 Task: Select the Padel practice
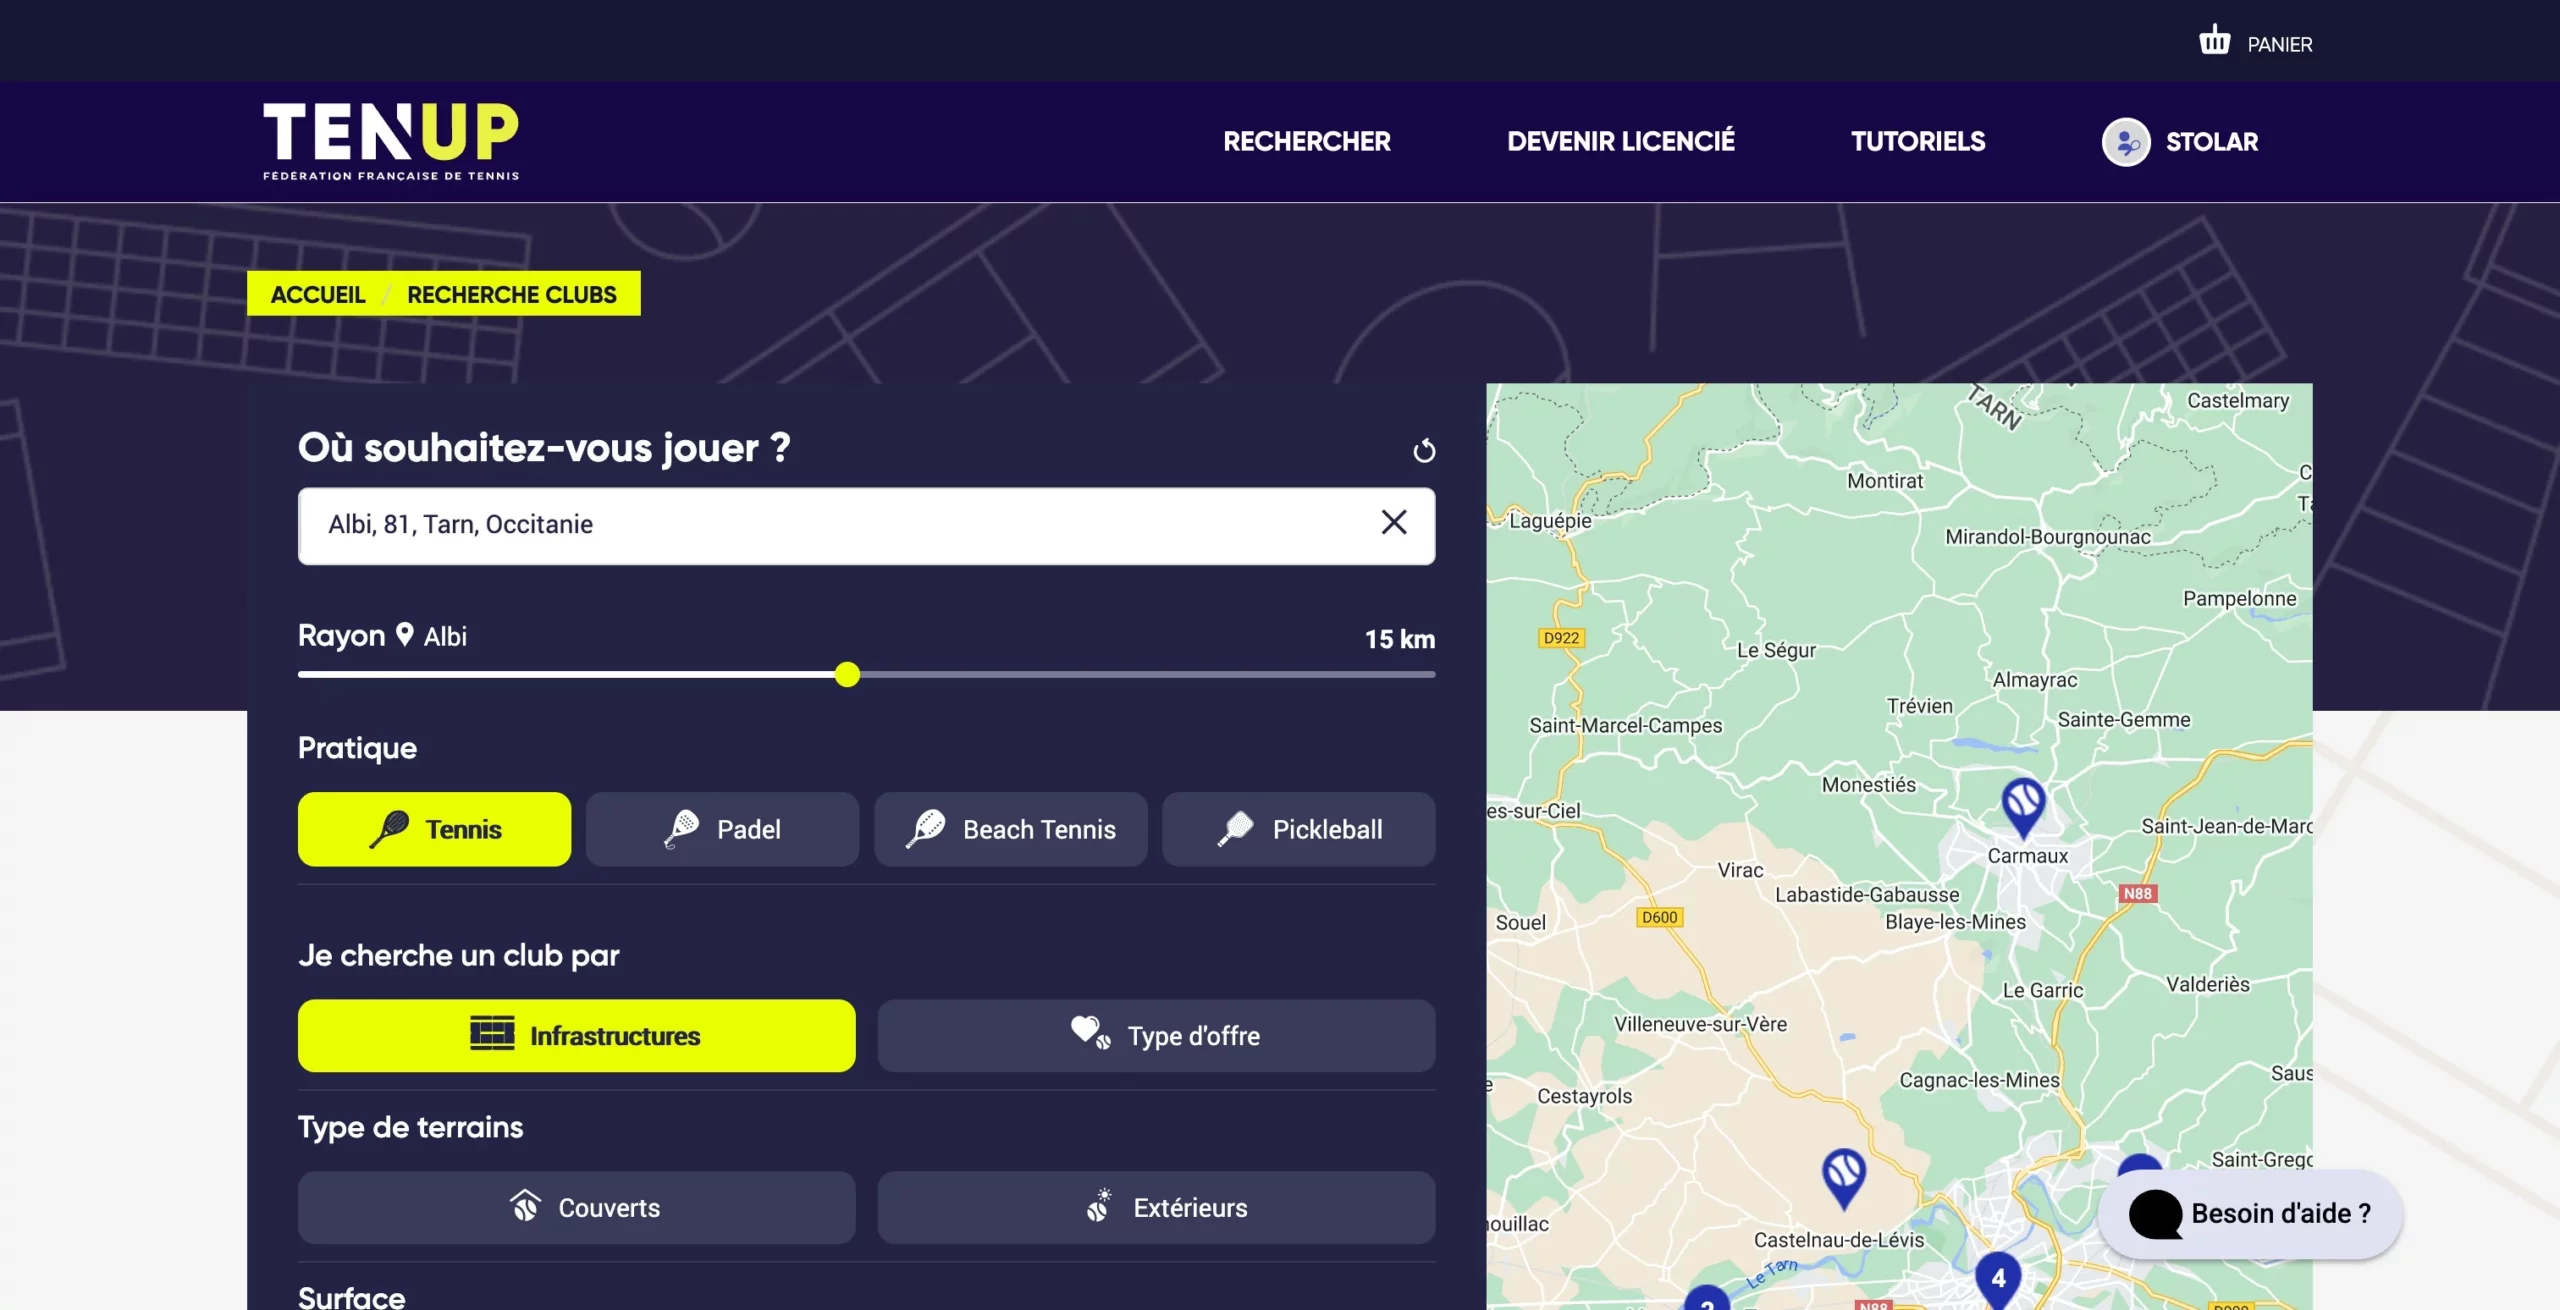click(x=722, y=829)
